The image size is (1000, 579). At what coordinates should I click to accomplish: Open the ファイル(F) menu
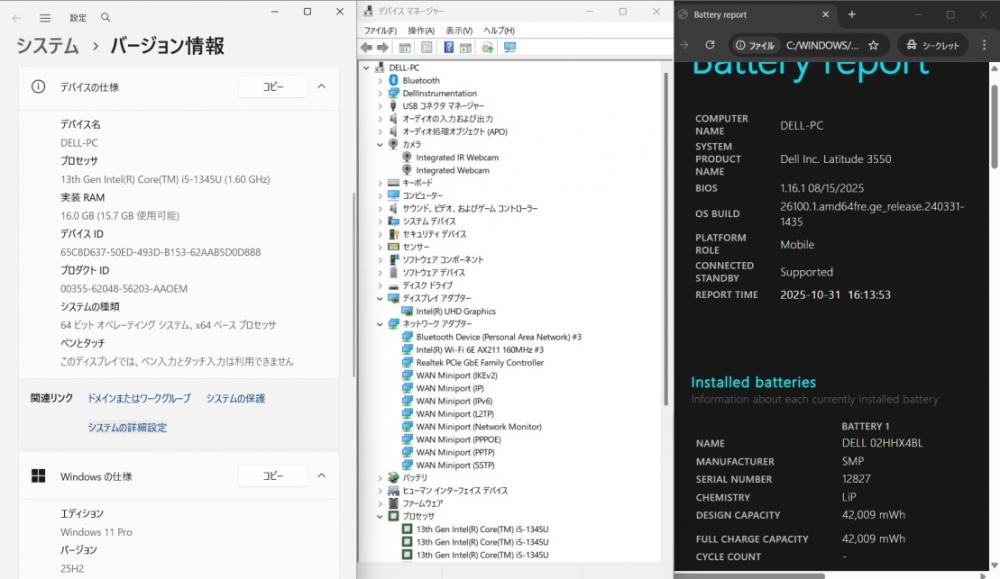point(380,30)
